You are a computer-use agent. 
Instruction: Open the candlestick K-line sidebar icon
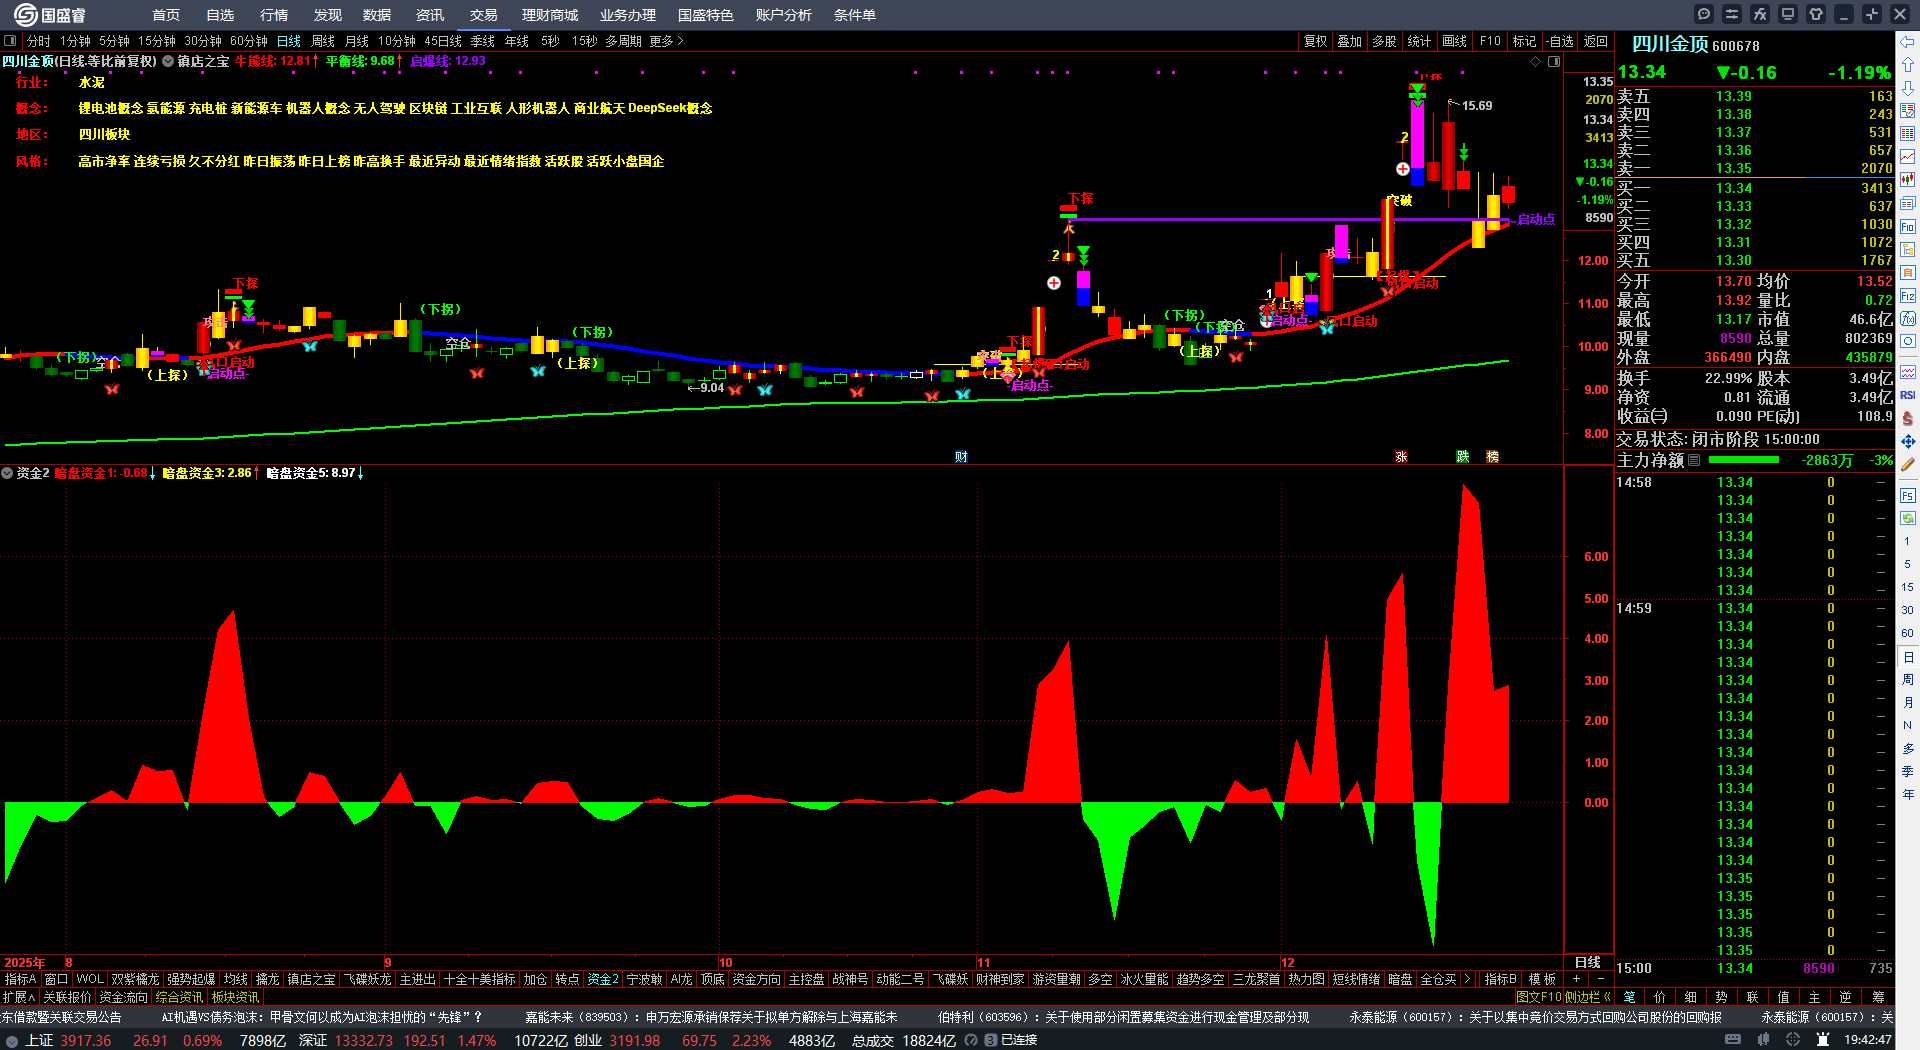click(1908, 180)
